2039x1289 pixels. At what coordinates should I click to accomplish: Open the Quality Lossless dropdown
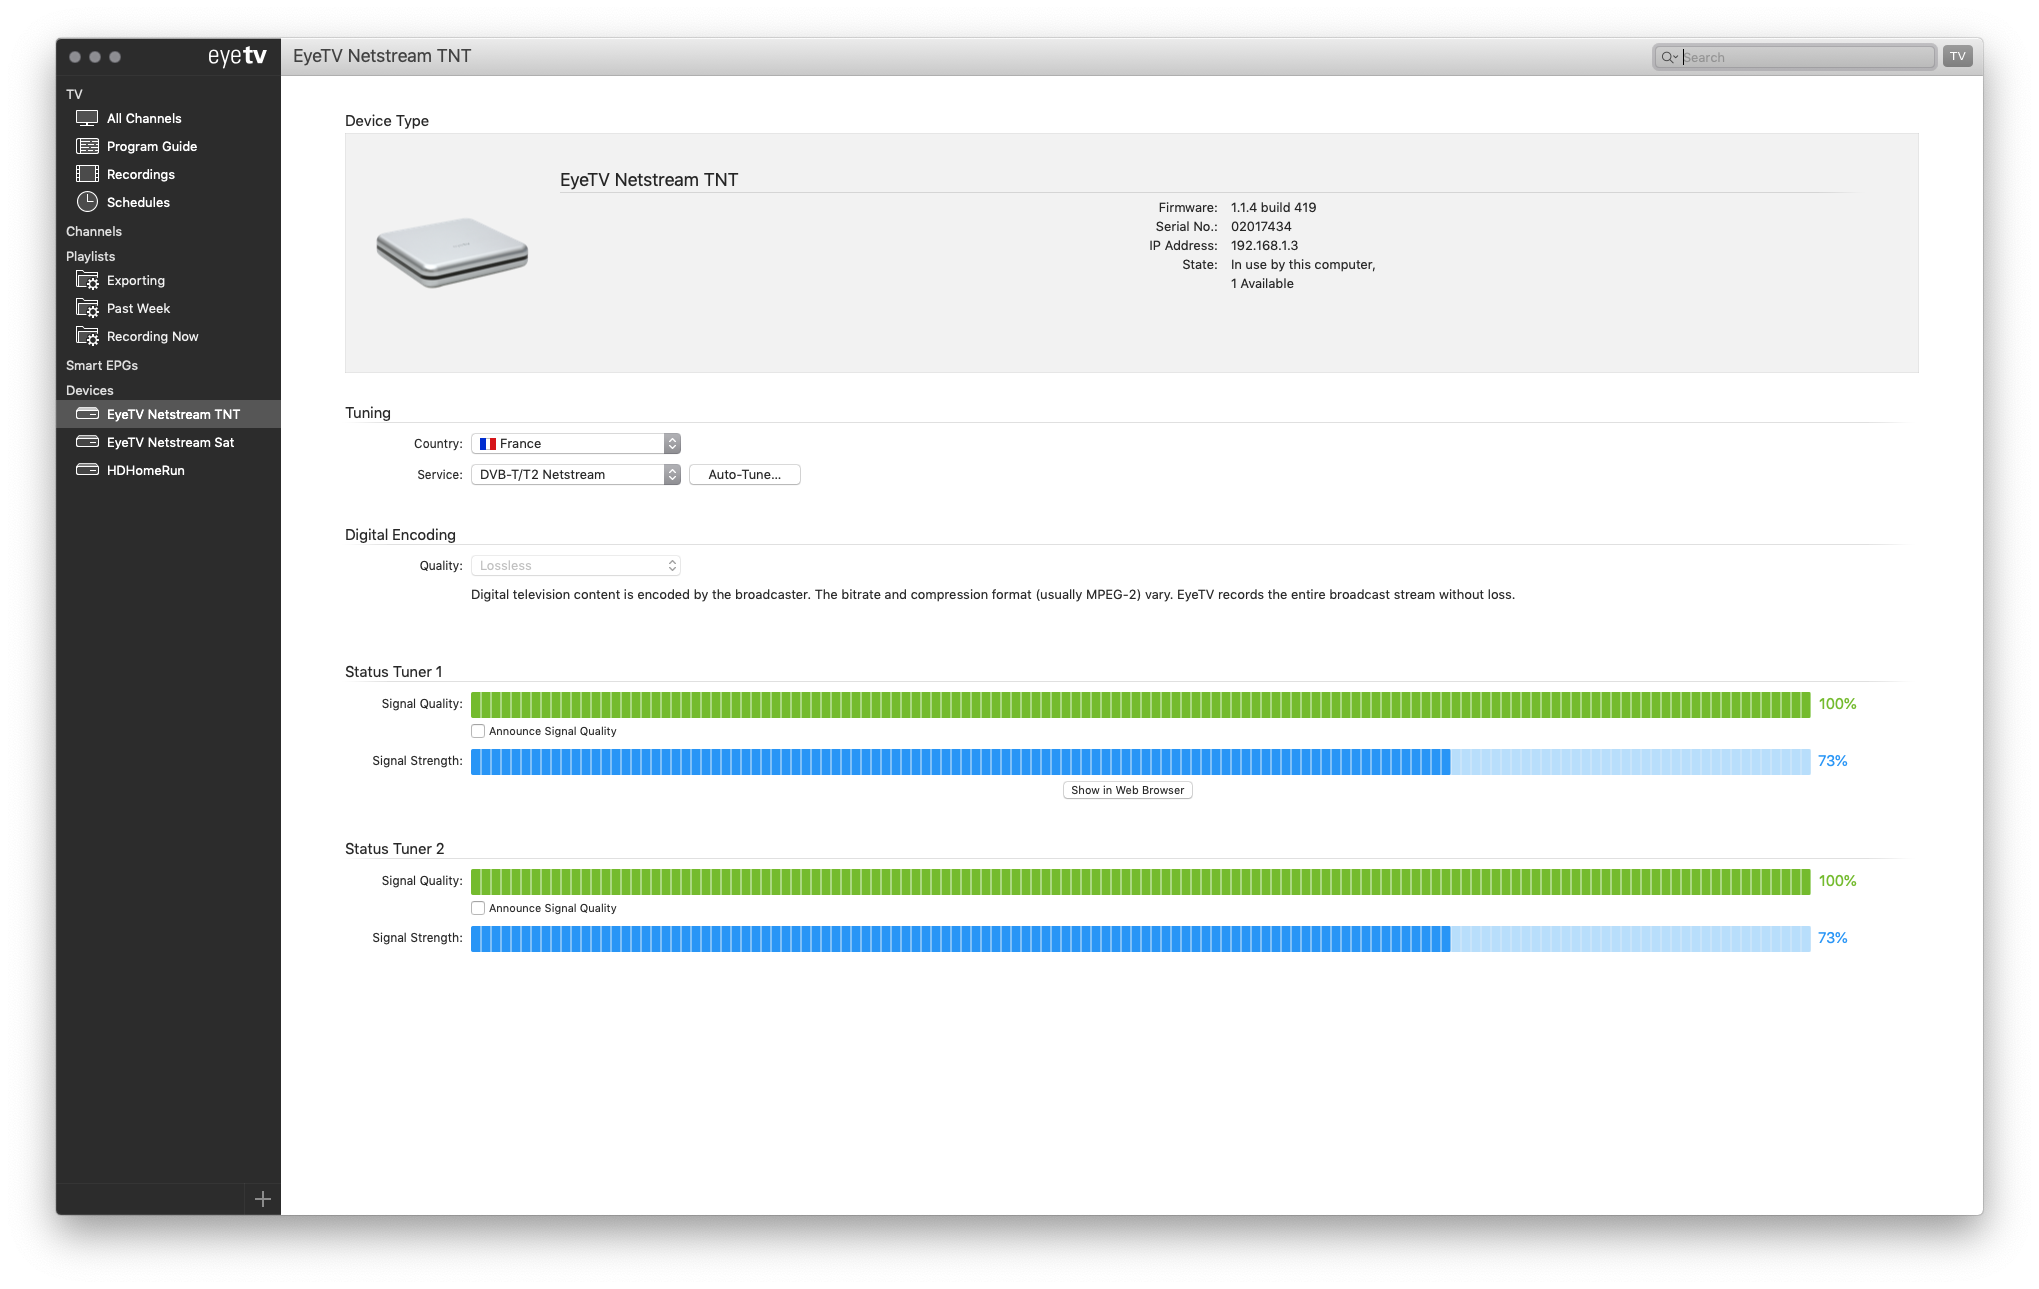pyautogui.click(x=575, y=565)
